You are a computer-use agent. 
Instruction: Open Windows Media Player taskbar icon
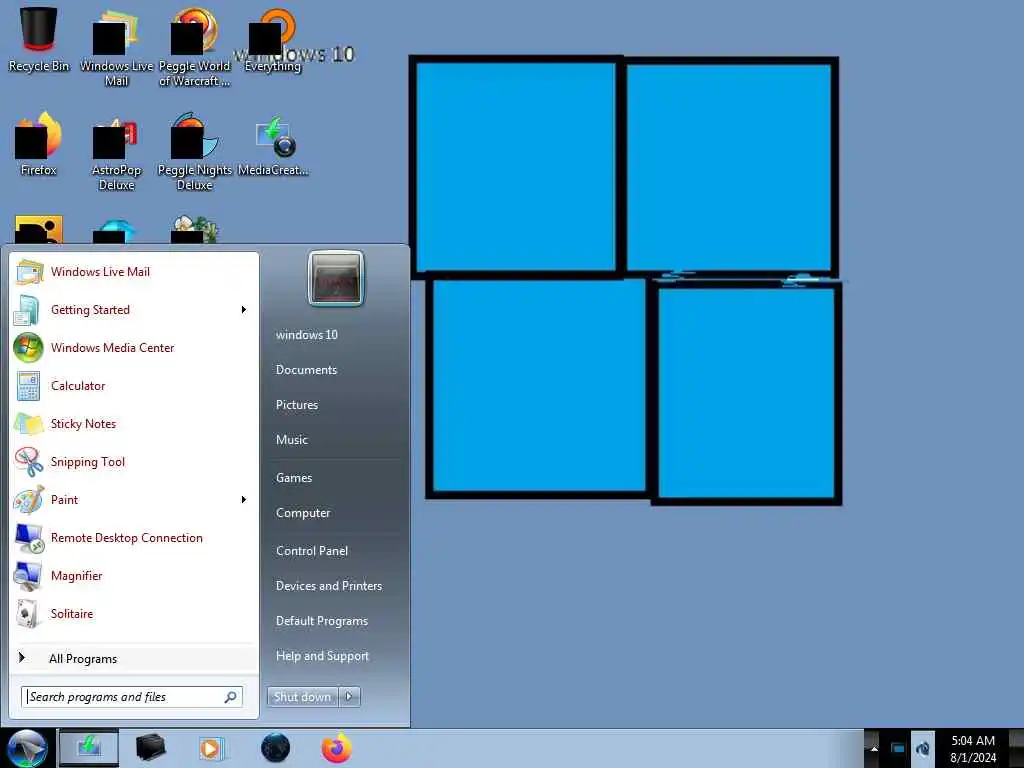coord(211,748)
